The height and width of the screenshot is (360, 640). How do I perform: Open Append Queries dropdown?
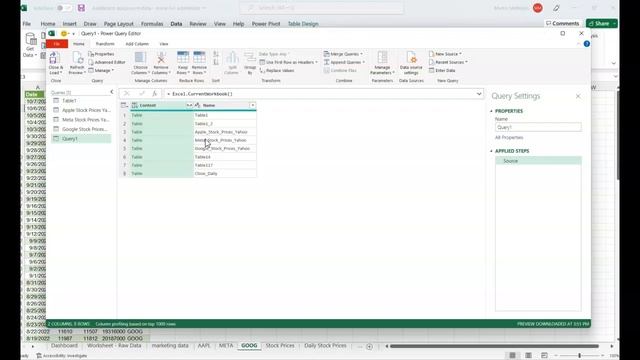(344, 62)
